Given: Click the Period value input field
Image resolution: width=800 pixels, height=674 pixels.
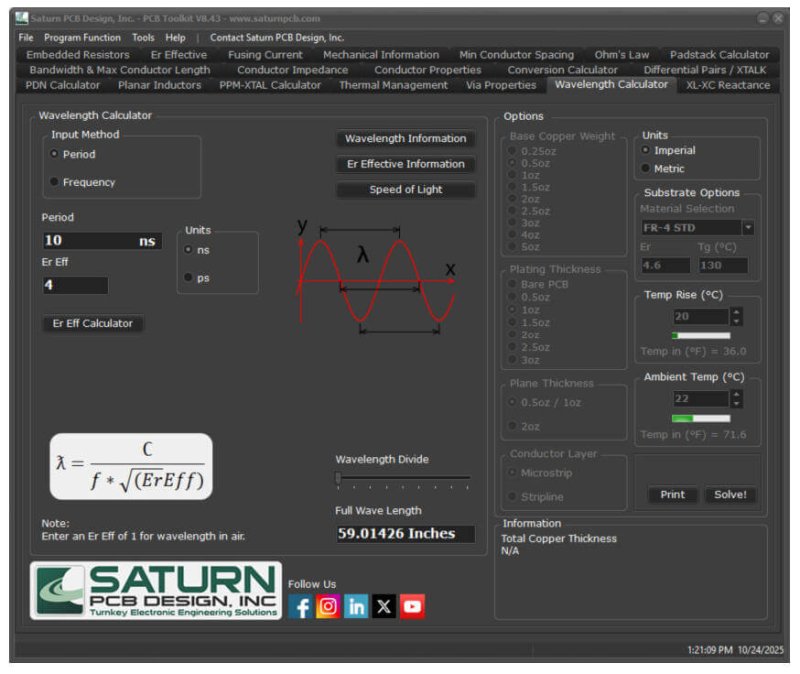Looking at the screenshot, I should tap(103, 240).
